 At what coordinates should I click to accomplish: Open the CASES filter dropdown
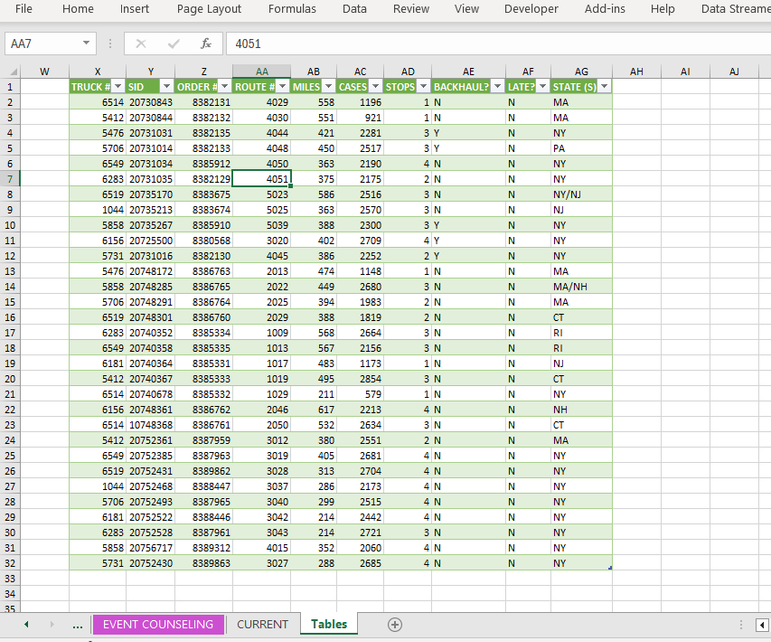coord(376,87)
